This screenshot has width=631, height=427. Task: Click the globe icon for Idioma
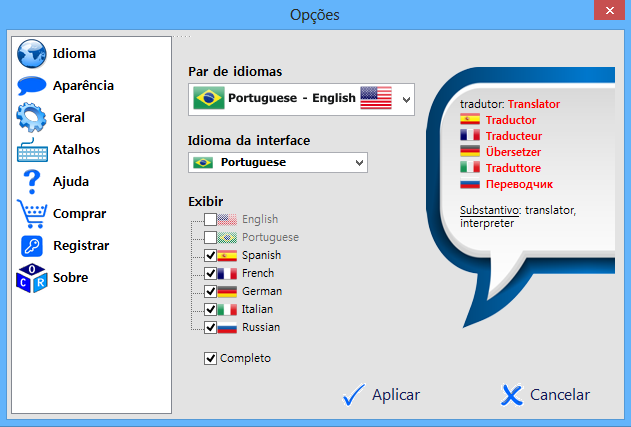(x=32, y=54)
